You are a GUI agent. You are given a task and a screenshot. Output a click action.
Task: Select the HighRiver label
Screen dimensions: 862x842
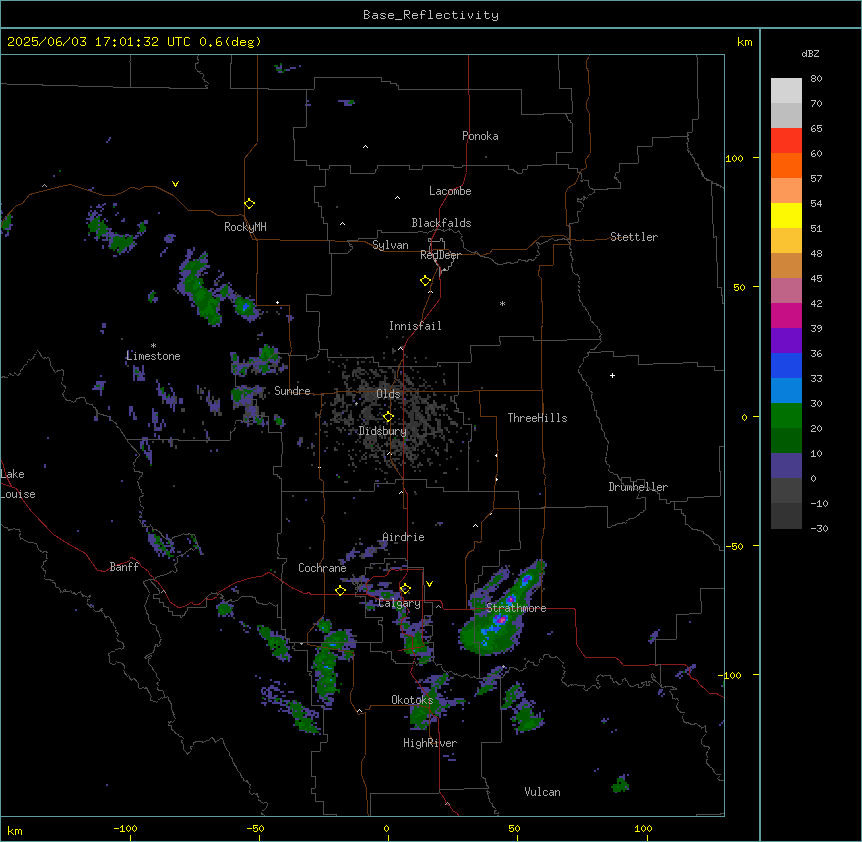click(430, 743)
